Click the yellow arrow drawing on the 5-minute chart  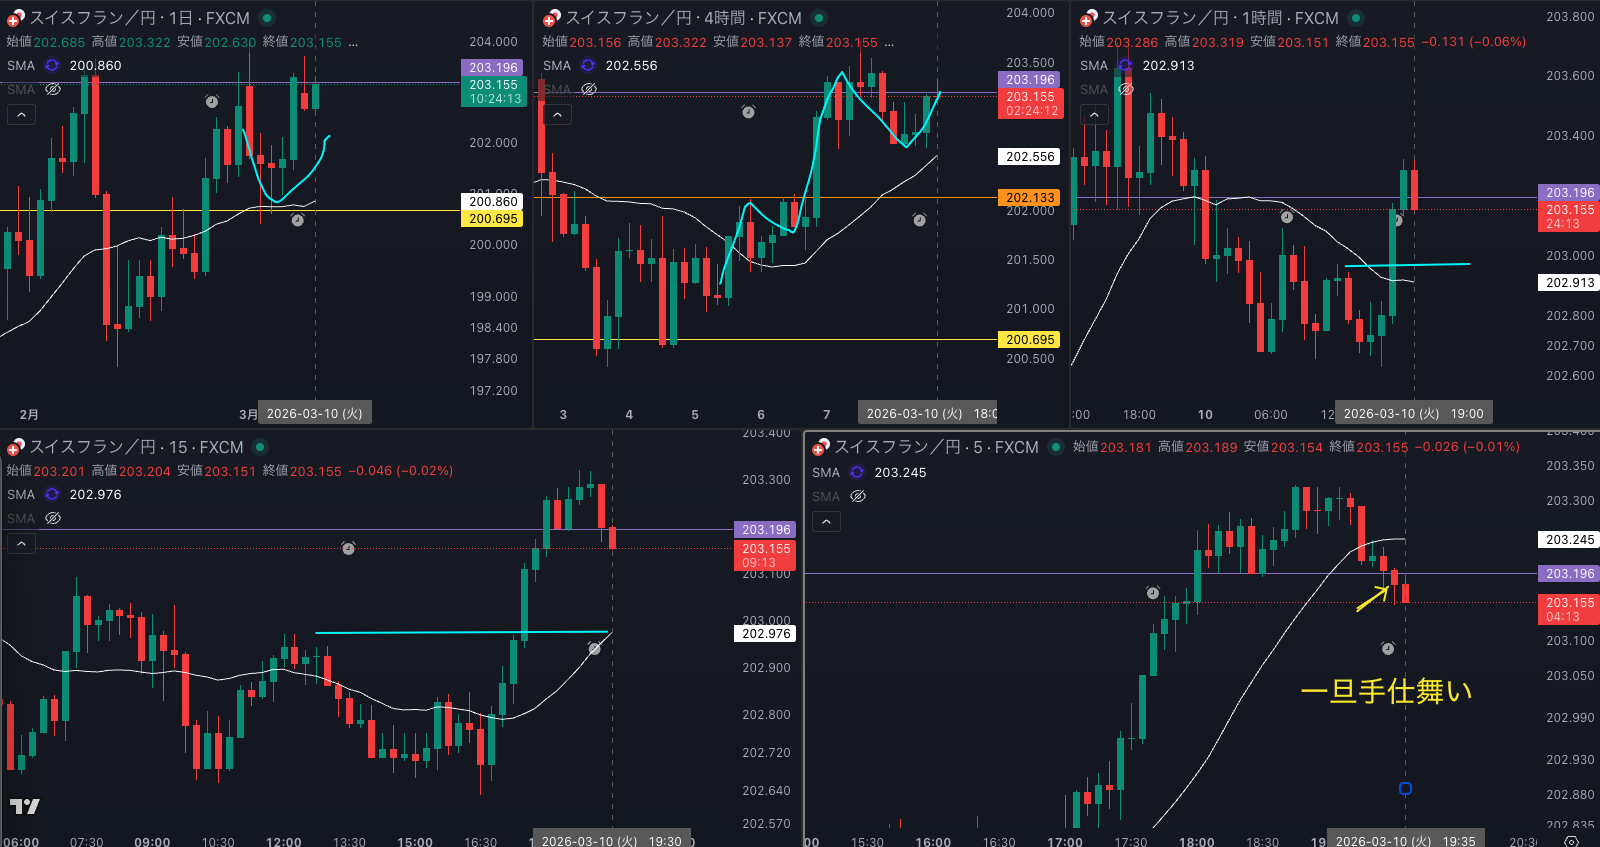pos(1372,599)
